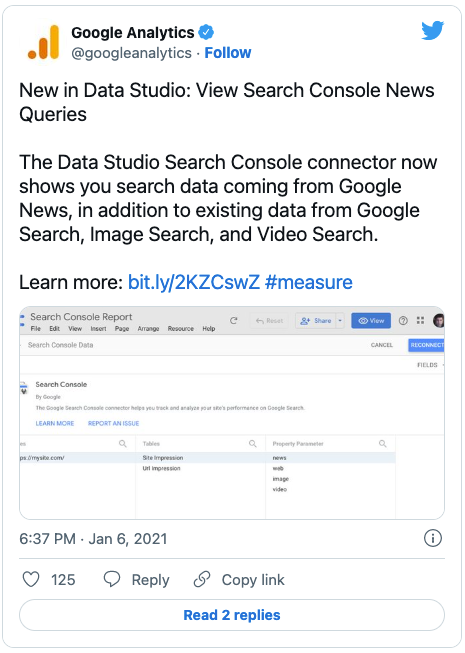Open the FIELDS expander
465x653 pixels.
[430, 365]
